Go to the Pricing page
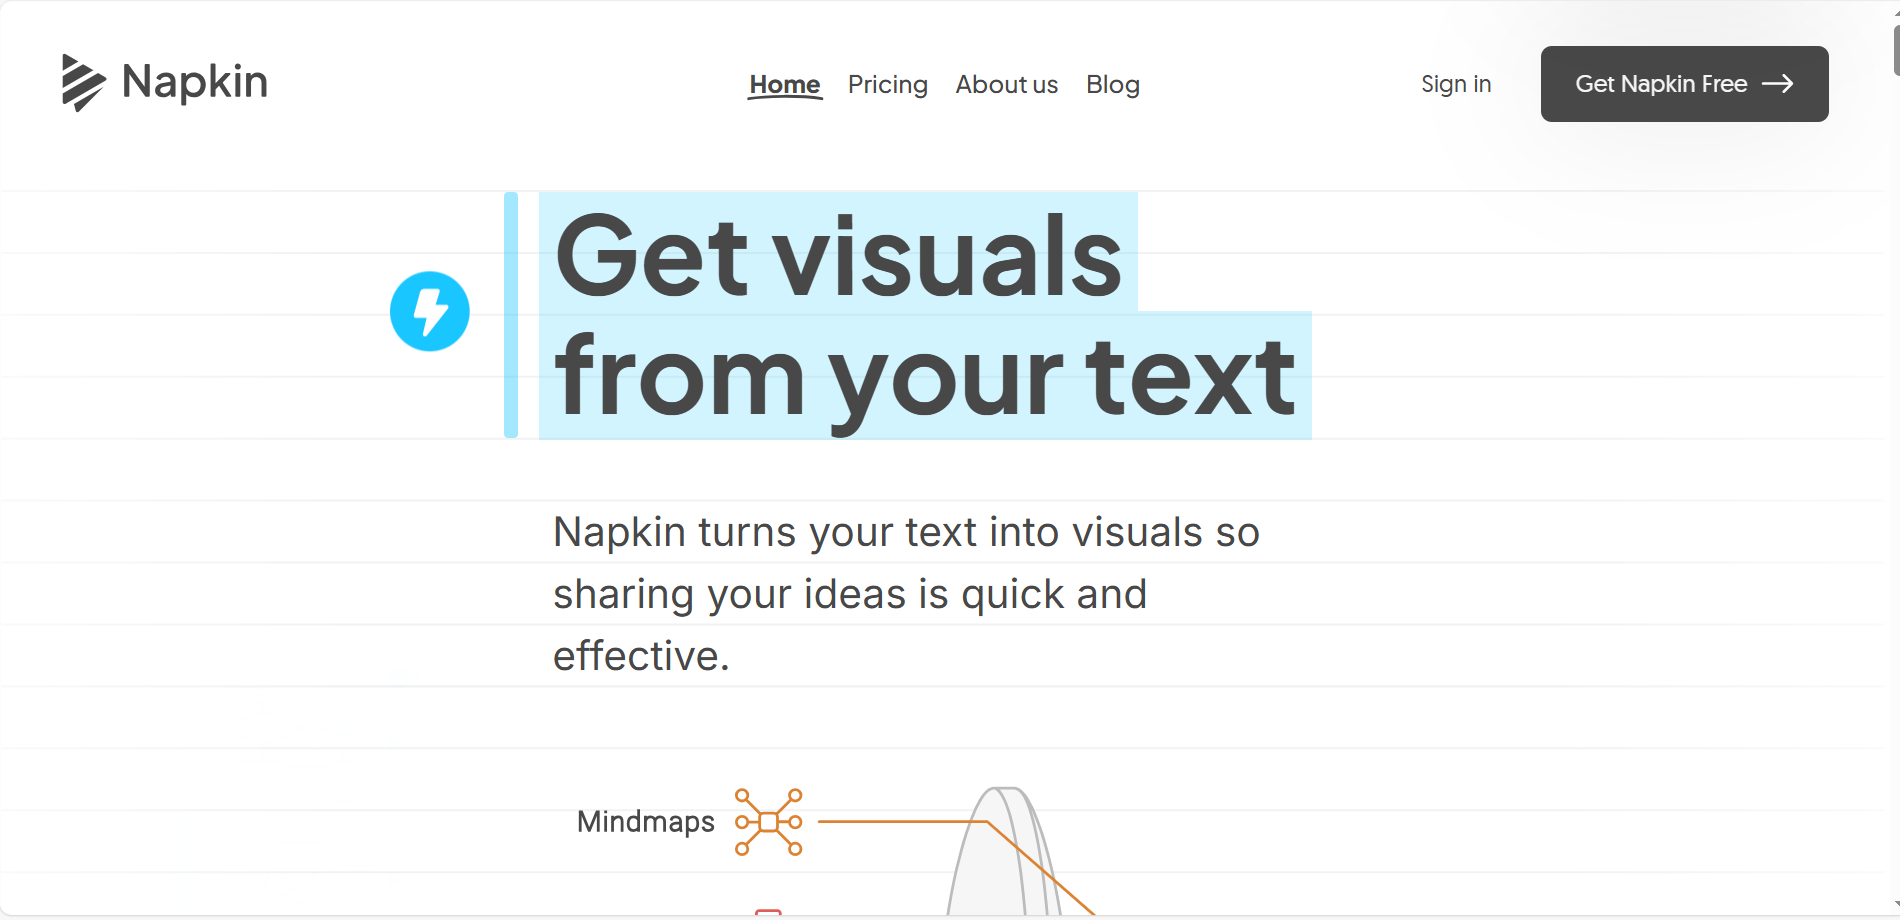1900x920 pixels. point(888,85)
